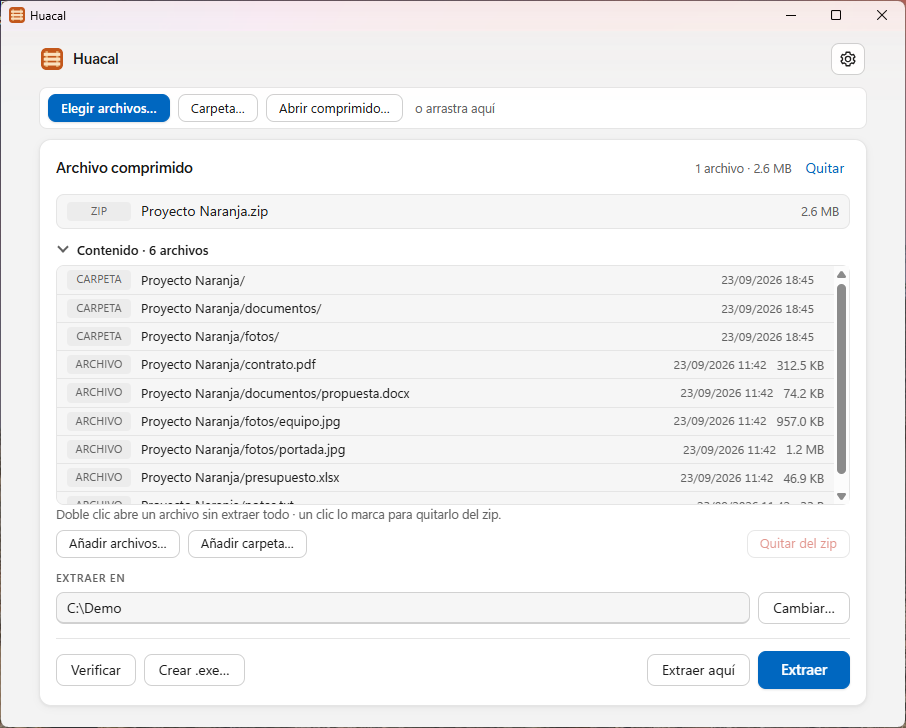Click the 46.9 KB size value
Image resolution: width=906 pixels, height=728 pixels.
tap(804, 478)
